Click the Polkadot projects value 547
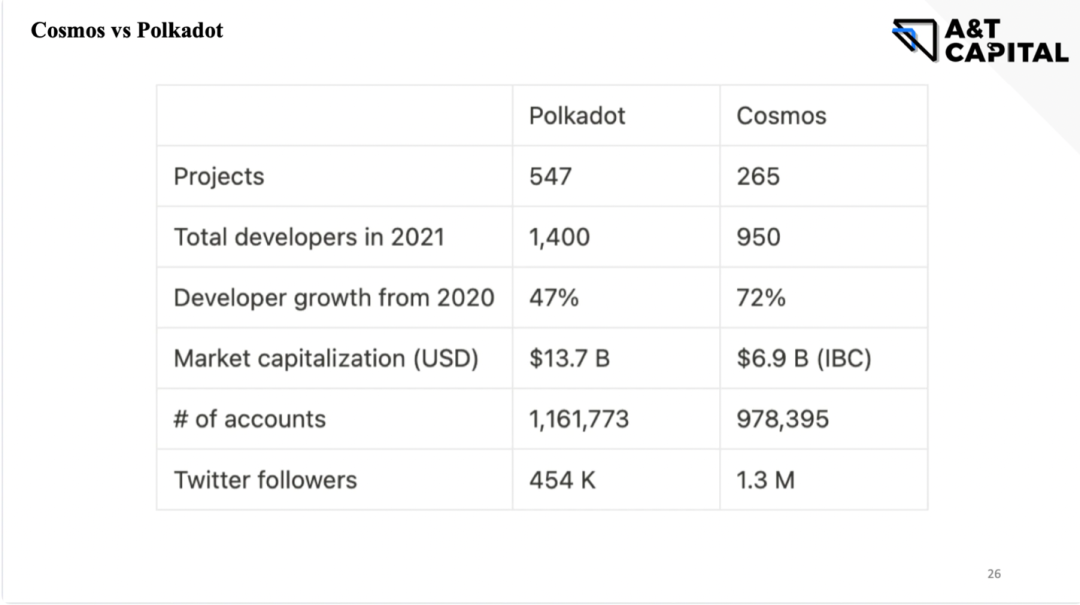The width and height of the screenshot is (1080, 605). 551,177
